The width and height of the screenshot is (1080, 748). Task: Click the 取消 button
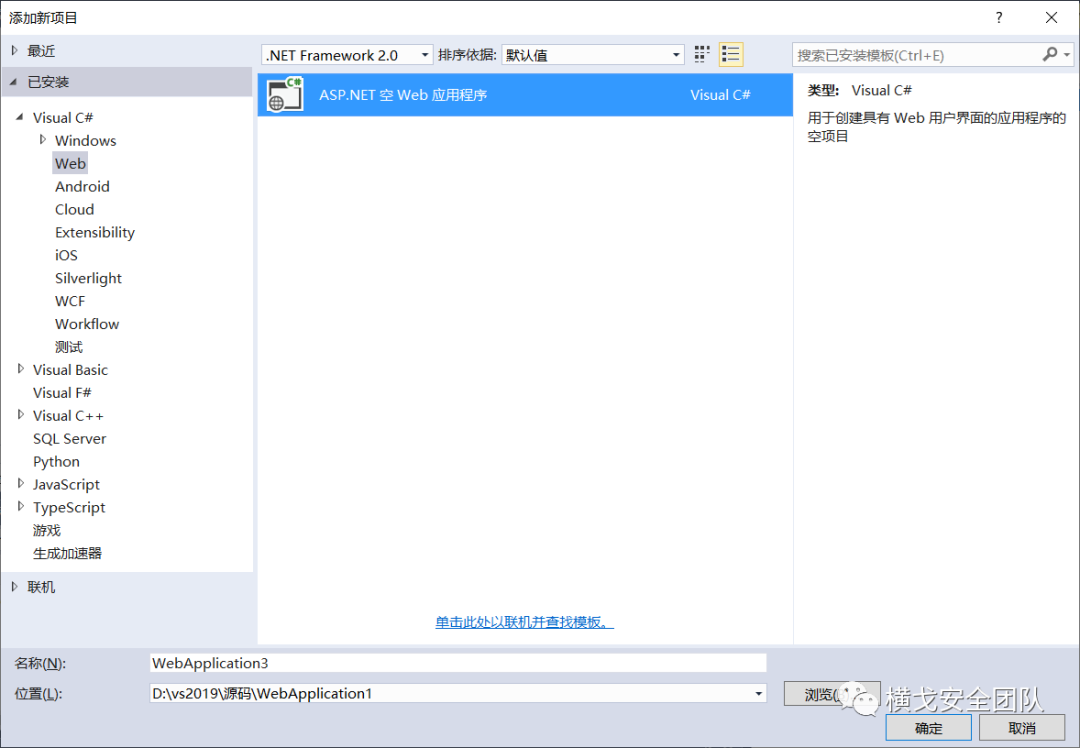pos(1022,728)
